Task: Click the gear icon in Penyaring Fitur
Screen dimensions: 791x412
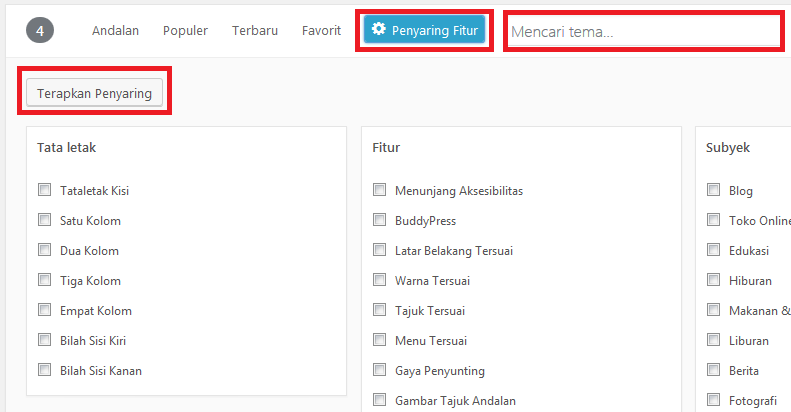Action: tap(379, 29)
